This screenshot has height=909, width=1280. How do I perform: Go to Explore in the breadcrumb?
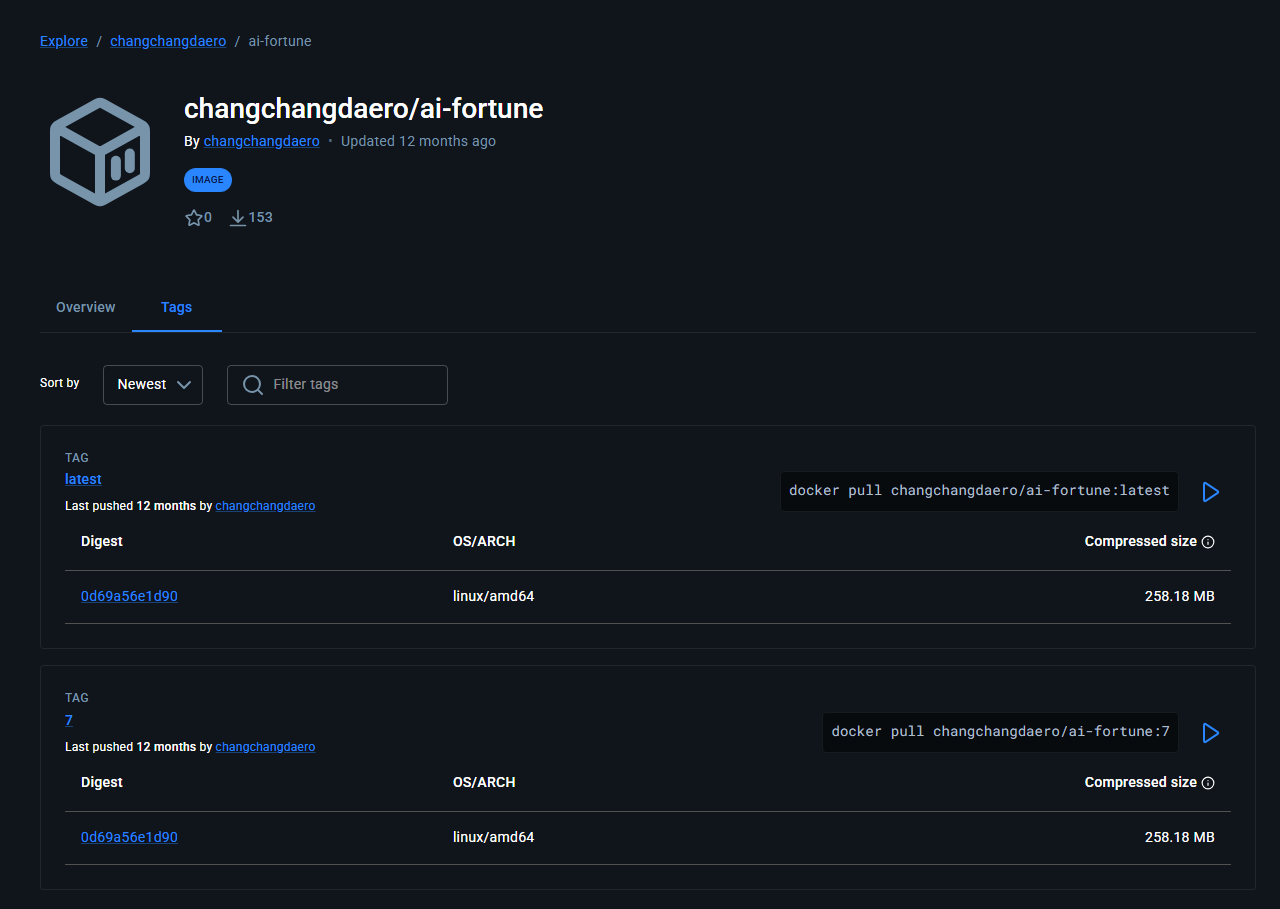[64, 41]
